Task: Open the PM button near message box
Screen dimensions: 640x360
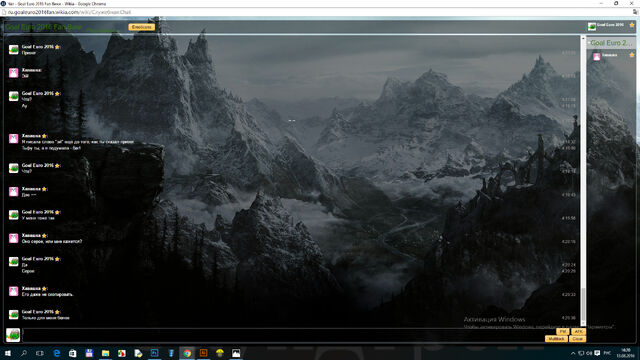Action: point(563,331)
